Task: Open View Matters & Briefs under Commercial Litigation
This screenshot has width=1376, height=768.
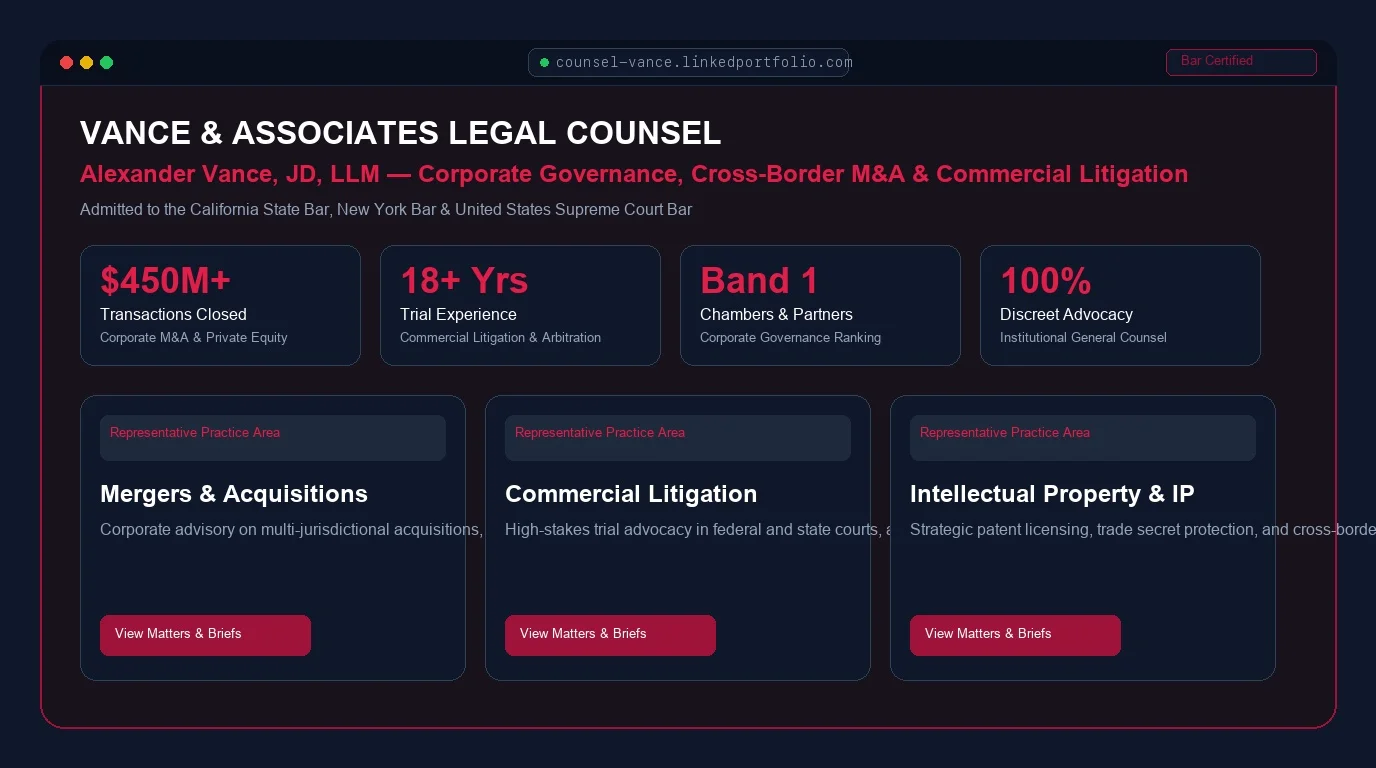Action: [610, 635]
